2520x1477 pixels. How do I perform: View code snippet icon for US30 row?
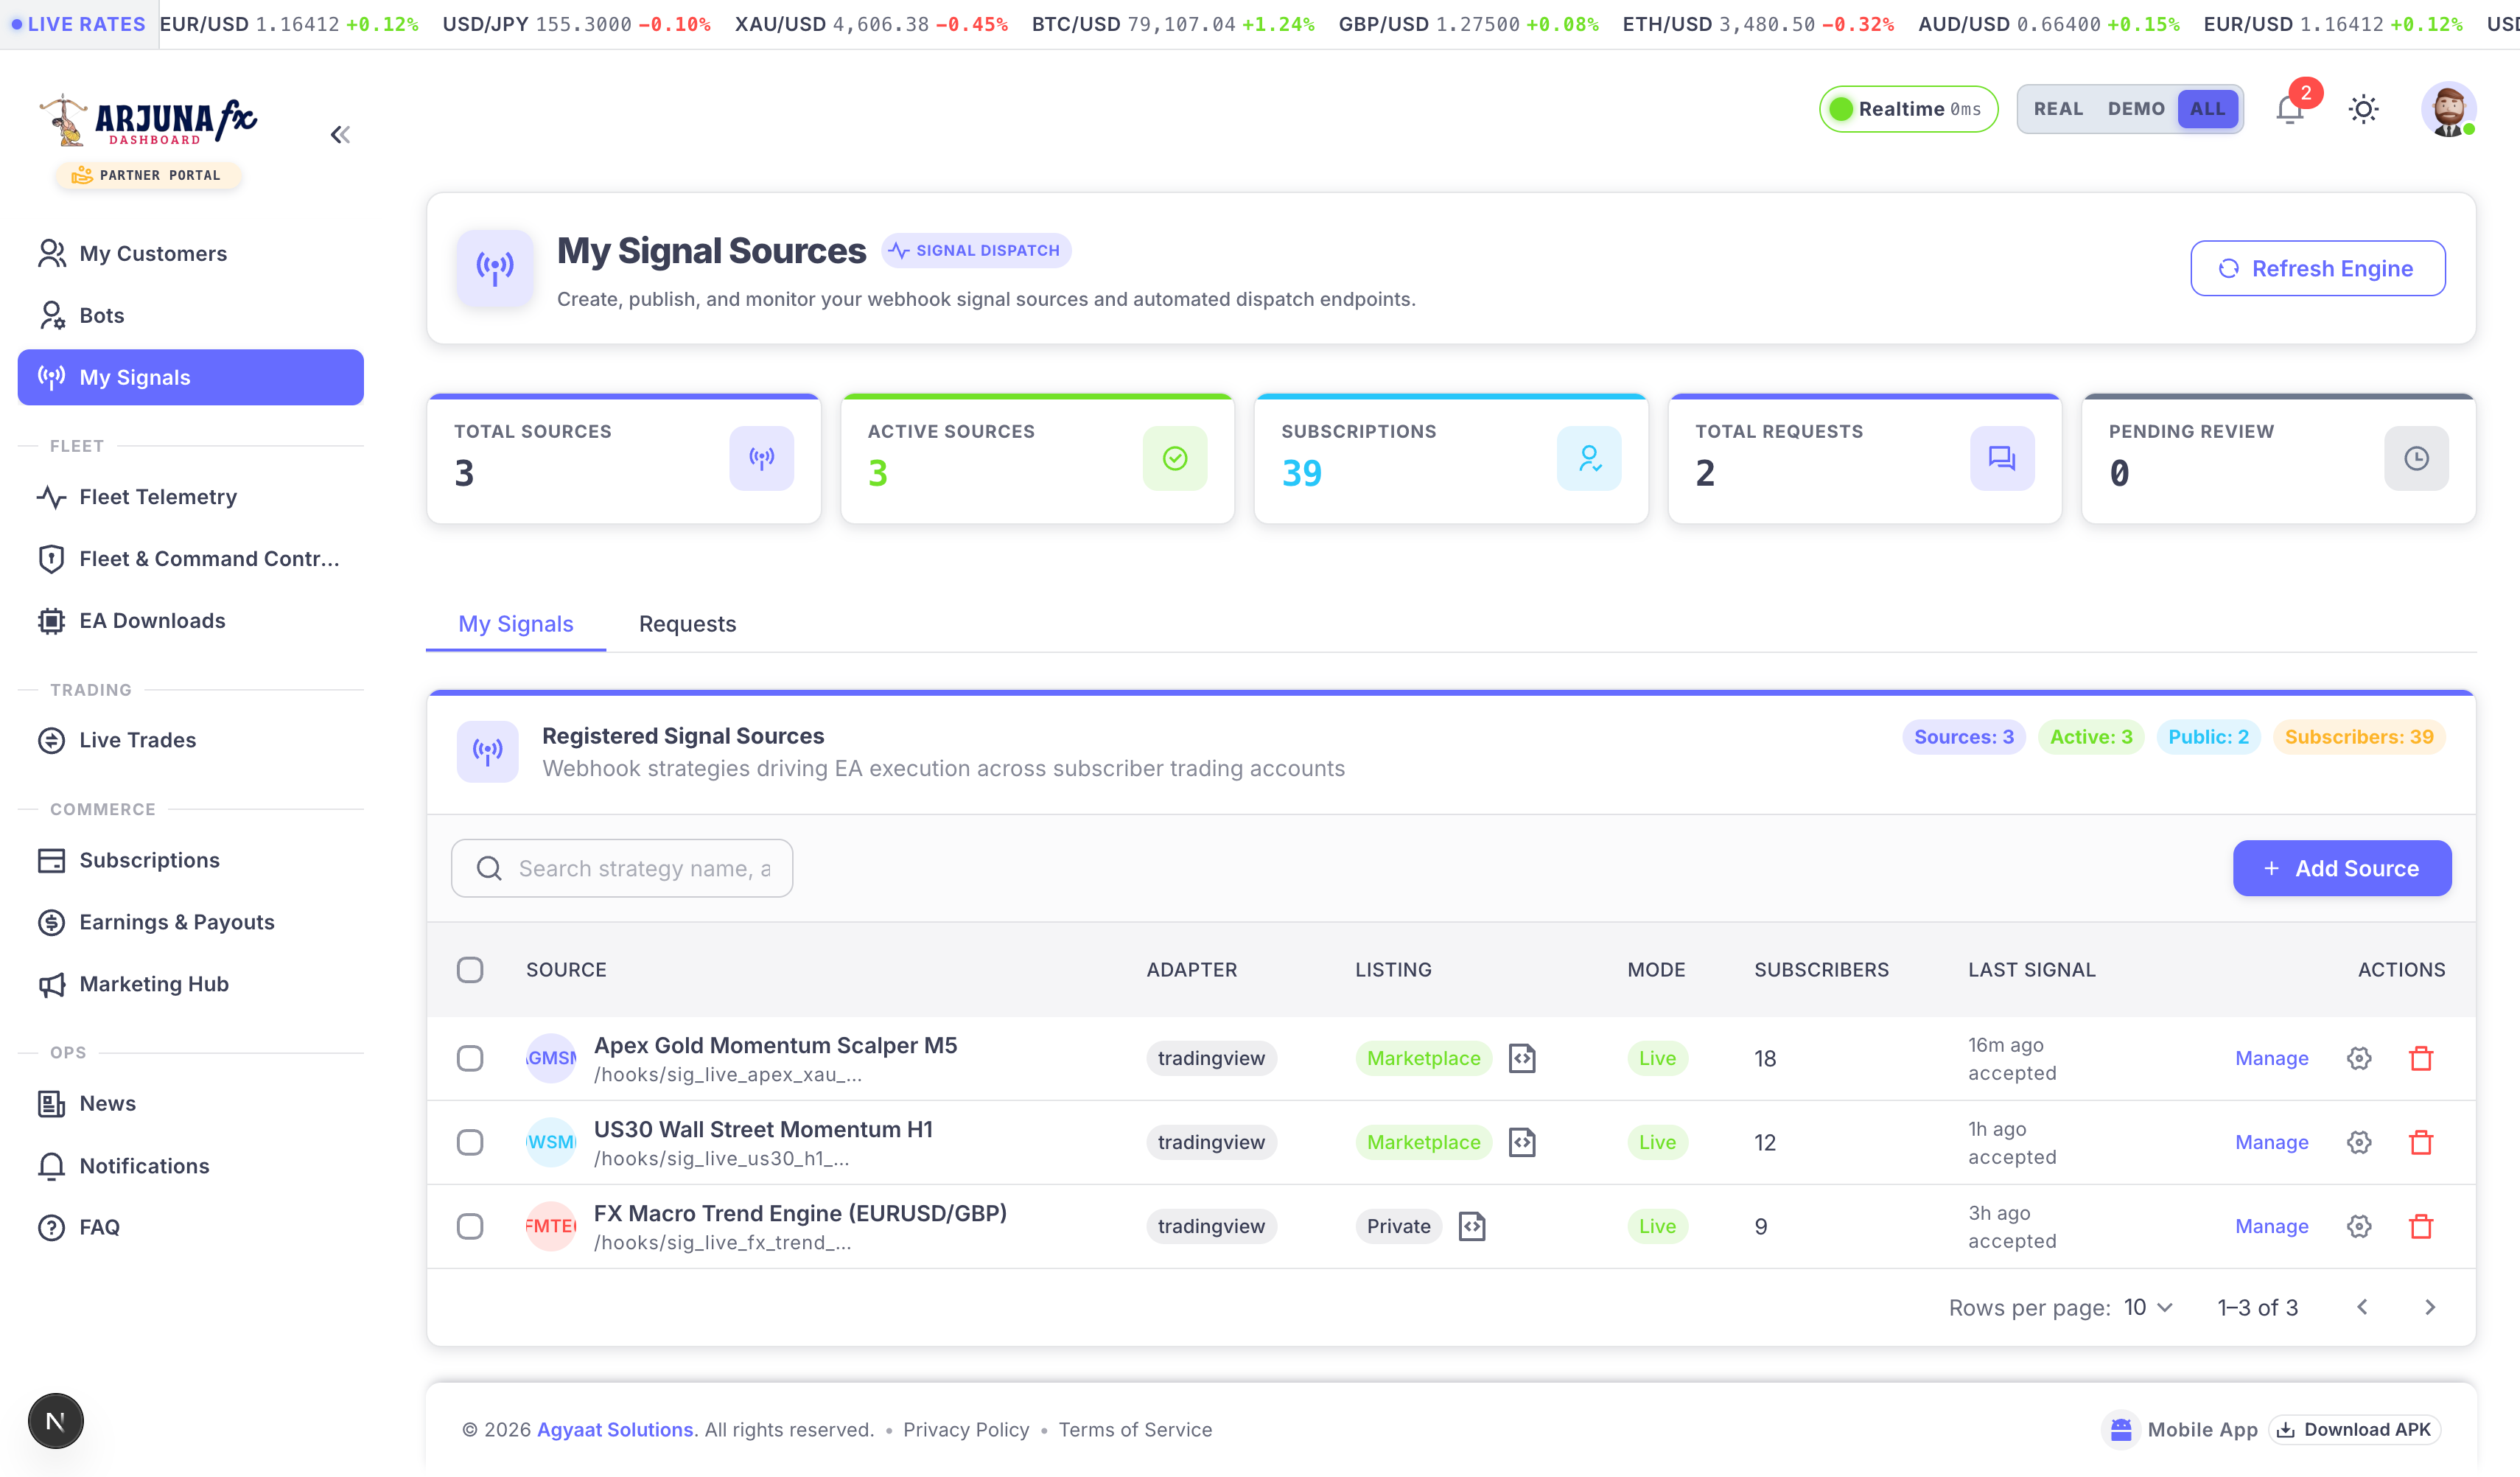click(x=1522, y=1142)
